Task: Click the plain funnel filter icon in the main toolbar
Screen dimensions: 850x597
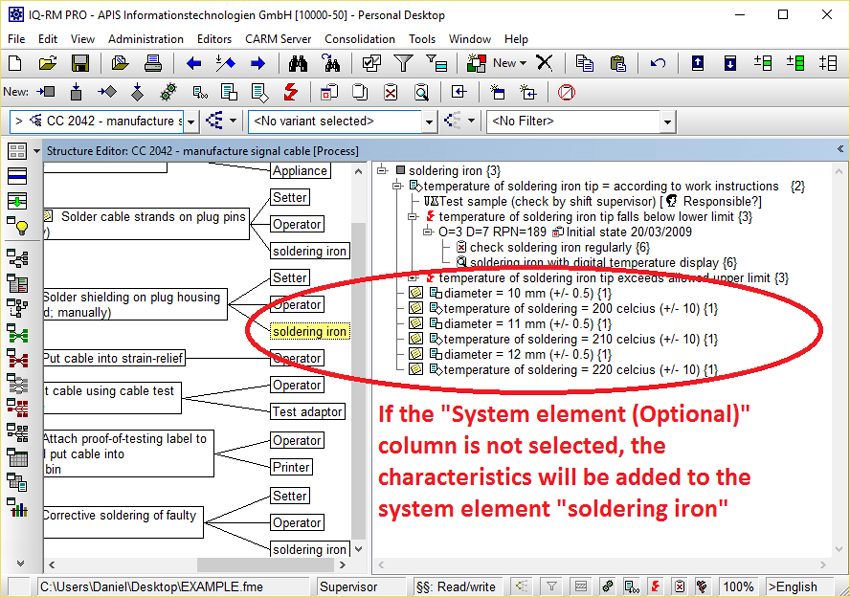Action: [x=403, y=63]
